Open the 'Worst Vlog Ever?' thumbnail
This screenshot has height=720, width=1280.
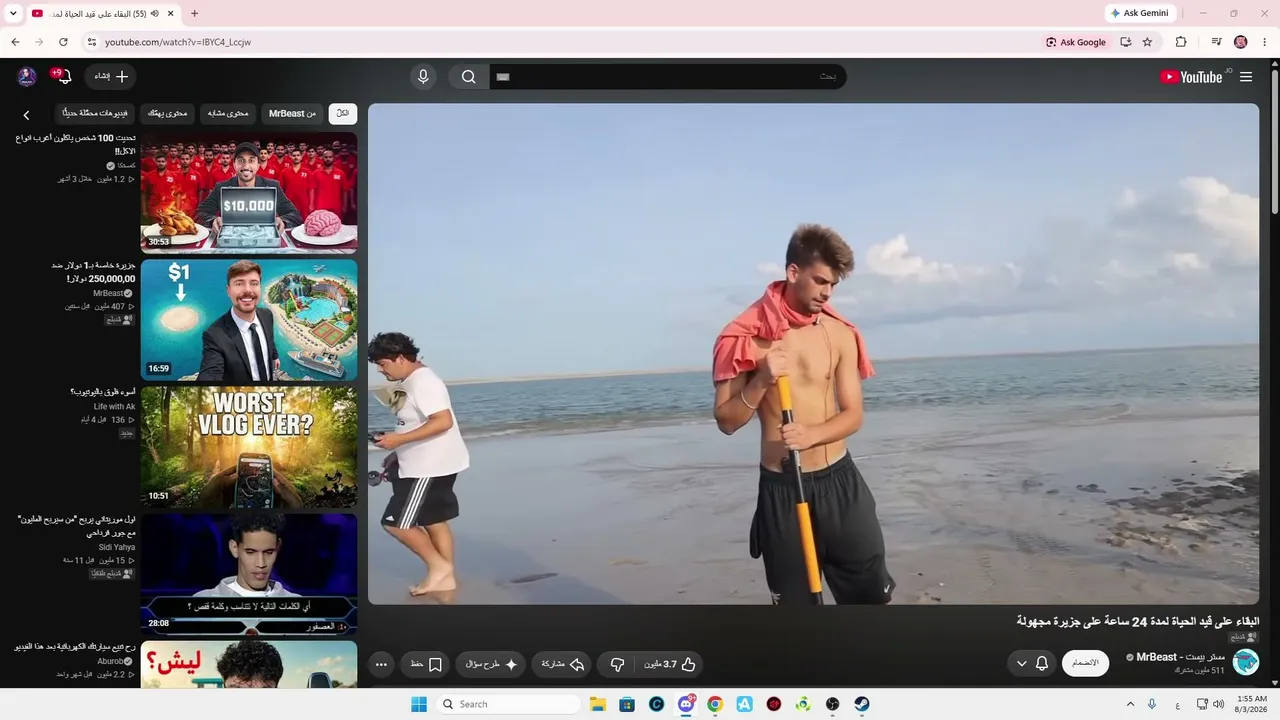click(249, 447)
